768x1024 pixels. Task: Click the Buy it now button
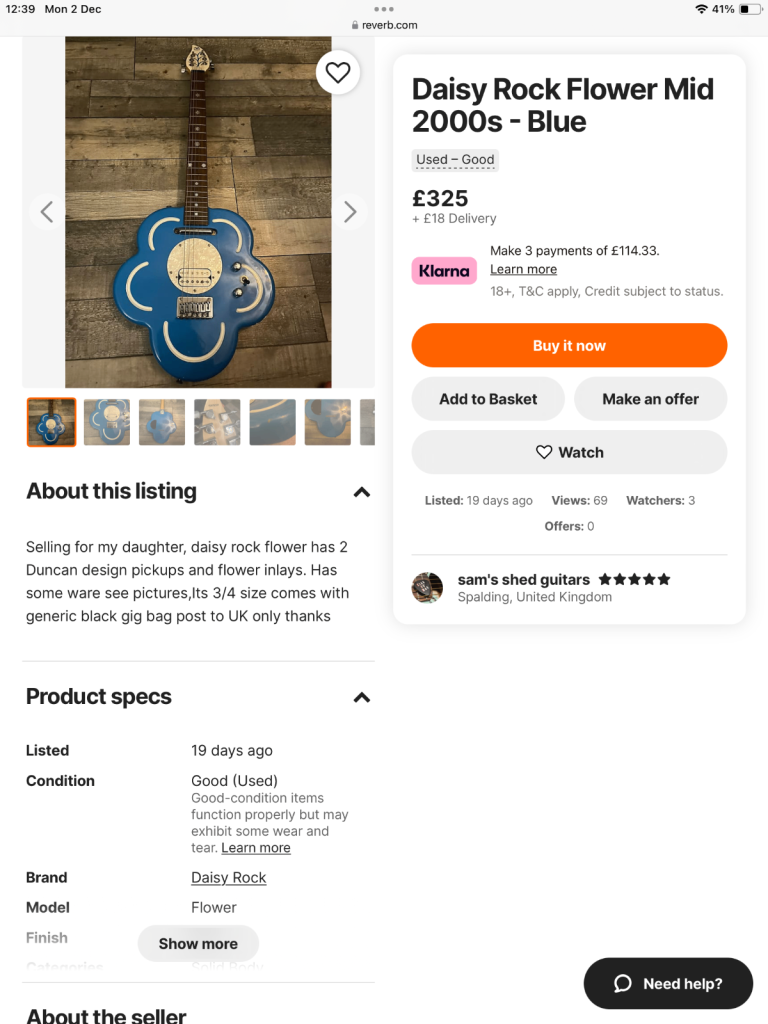[569, 345]
